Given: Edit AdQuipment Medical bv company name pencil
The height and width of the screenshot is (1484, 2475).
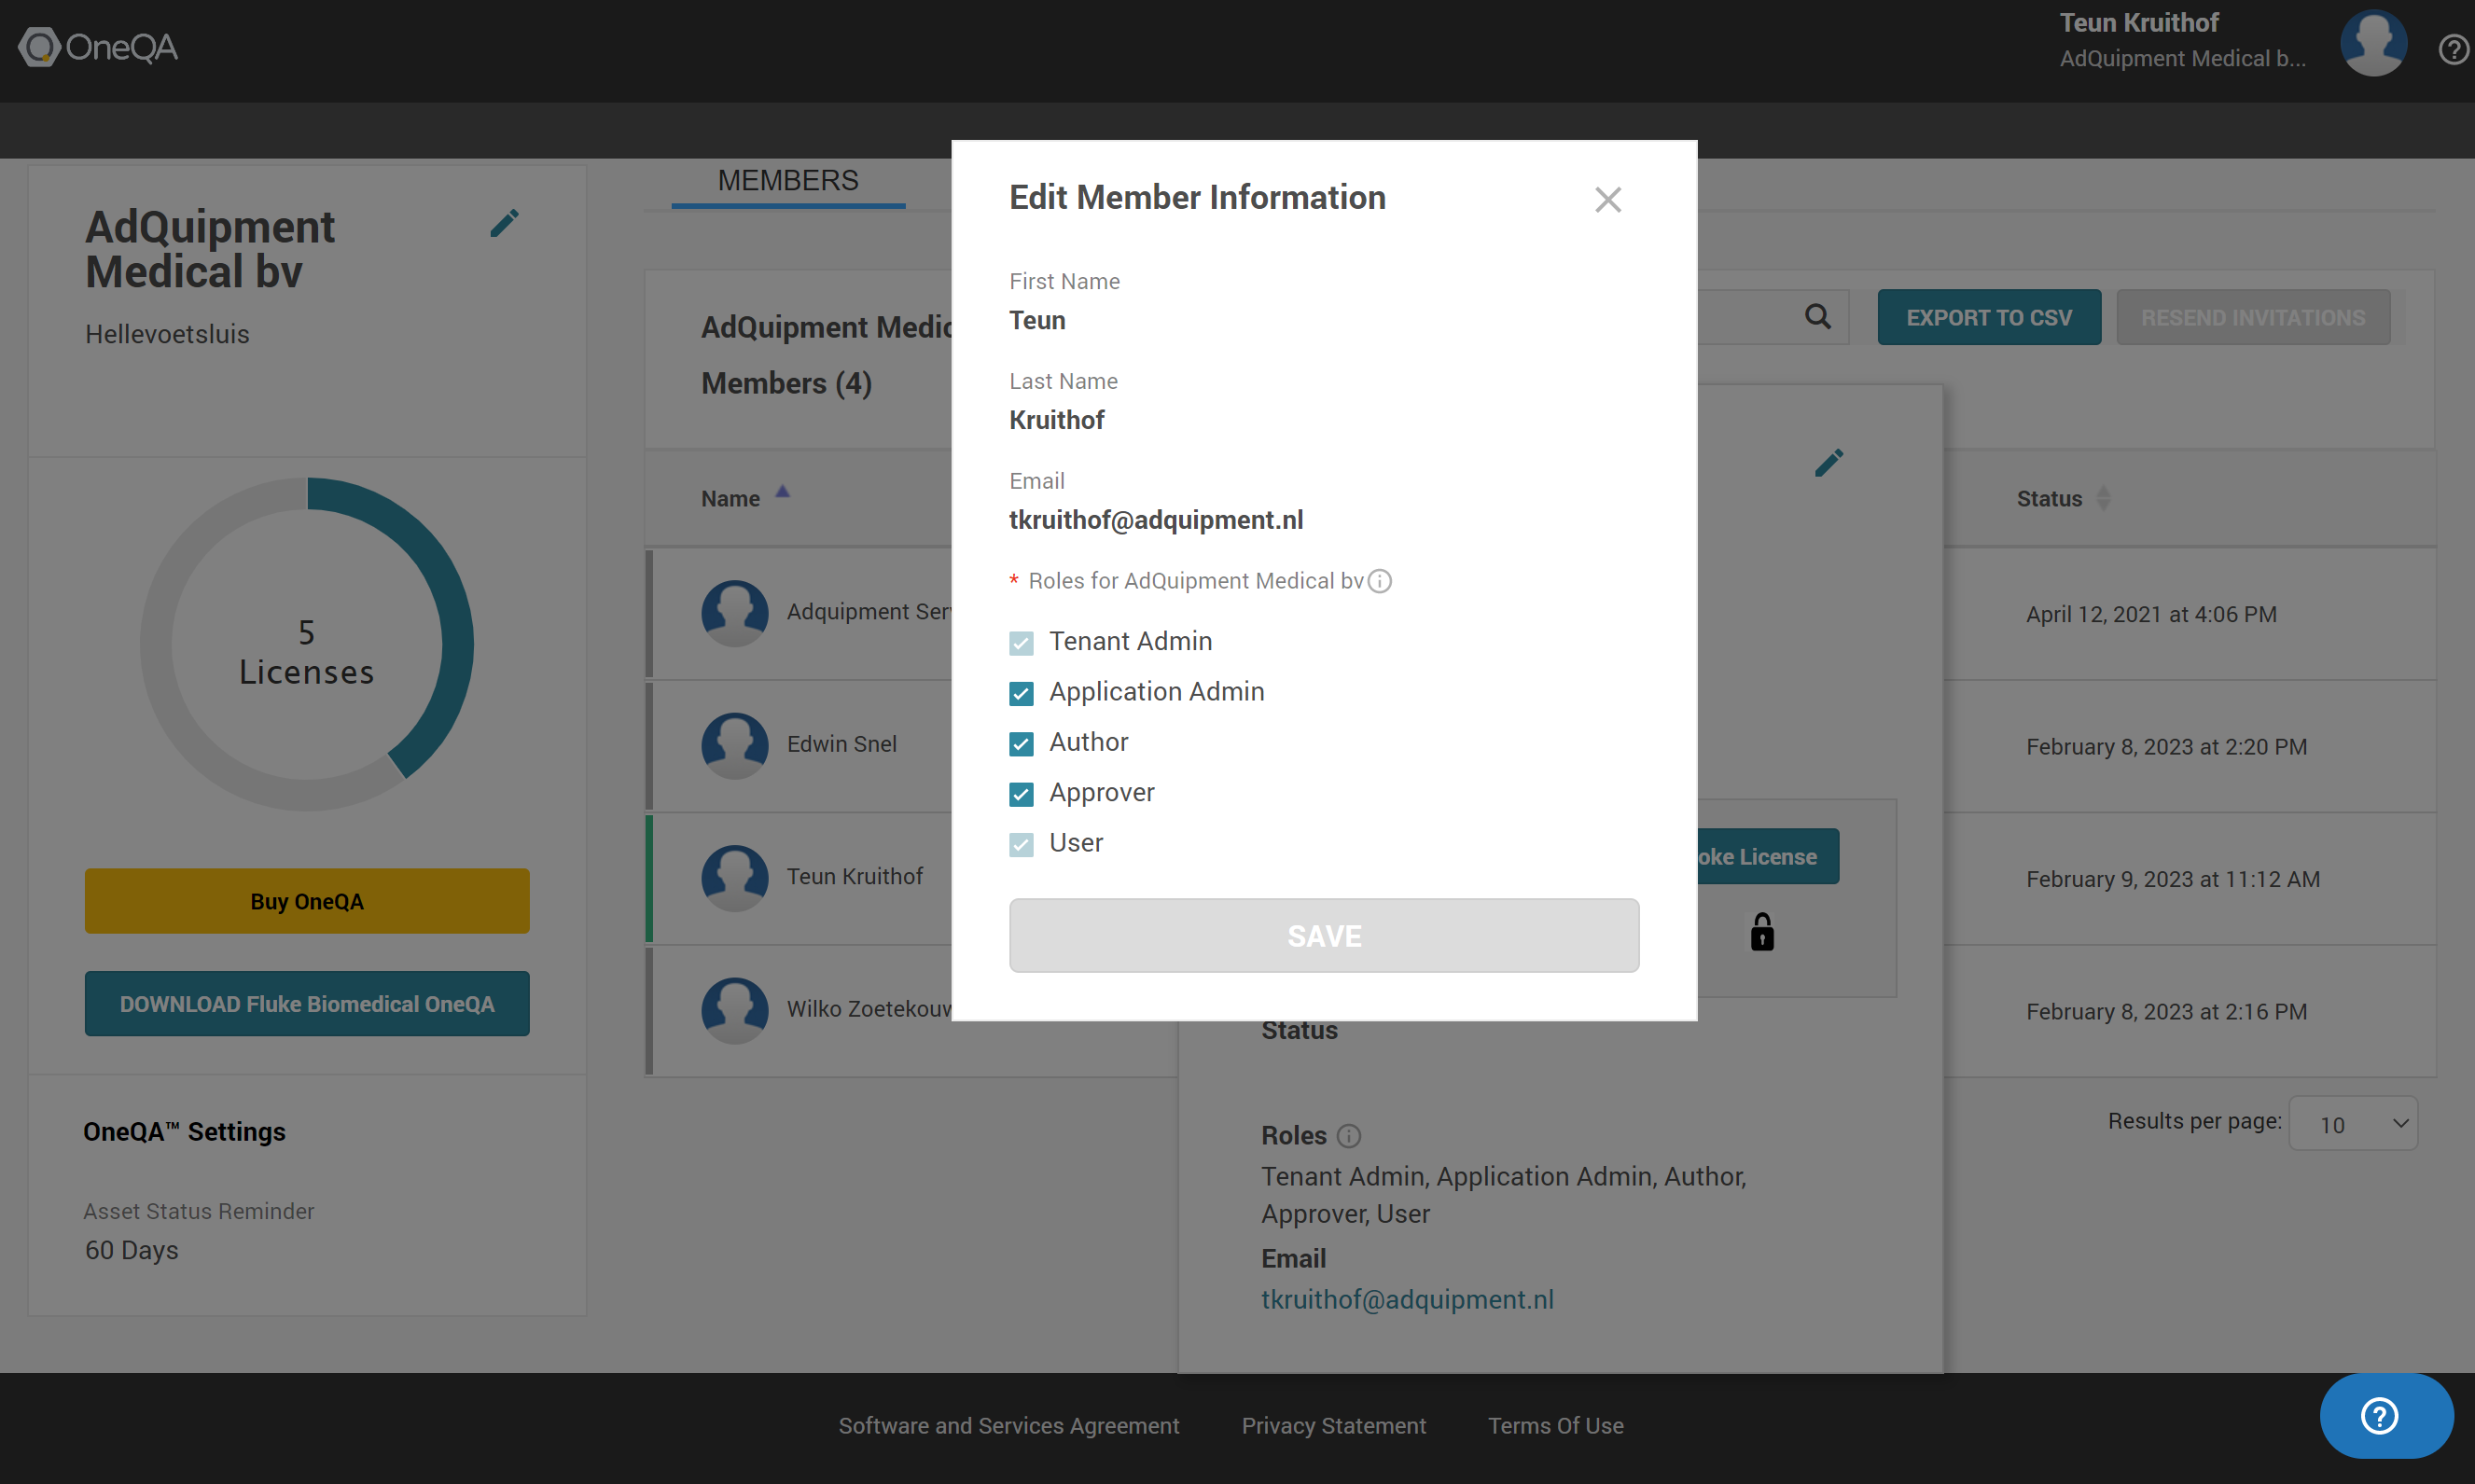Looking at the screenshot, I should (504, 223).
